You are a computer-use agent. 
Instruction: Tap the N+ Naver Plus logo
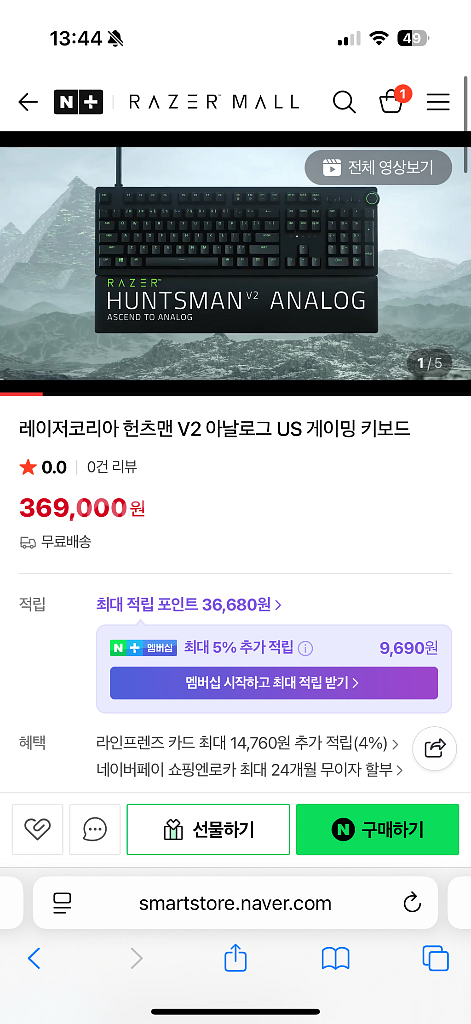pos(78,102)
